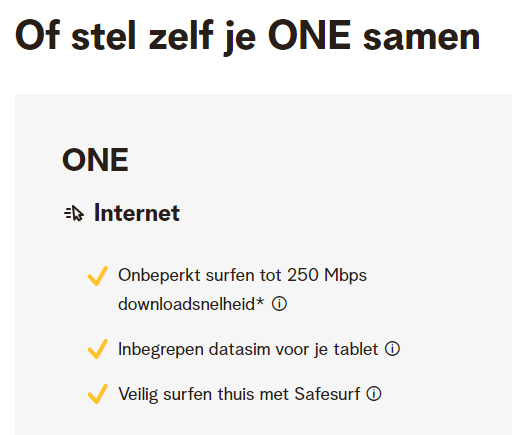Click the word ONE in the page title
The width and height of the screenshot is (512, 435).
coord(310,35)
